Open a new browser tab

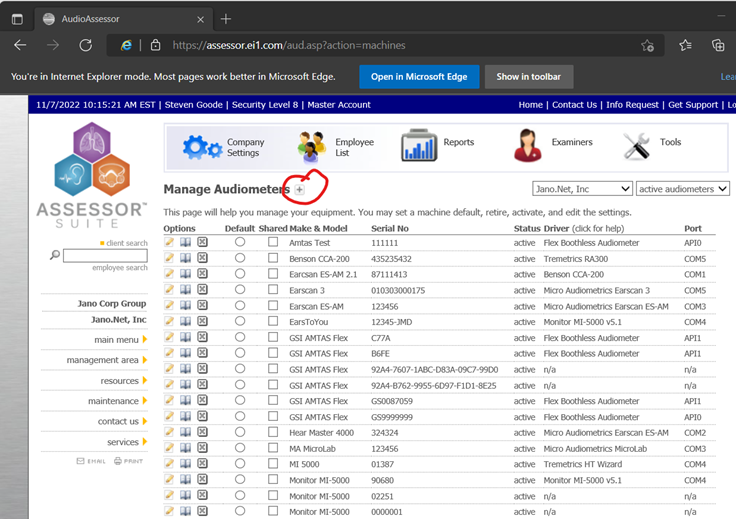coord(226,19)
